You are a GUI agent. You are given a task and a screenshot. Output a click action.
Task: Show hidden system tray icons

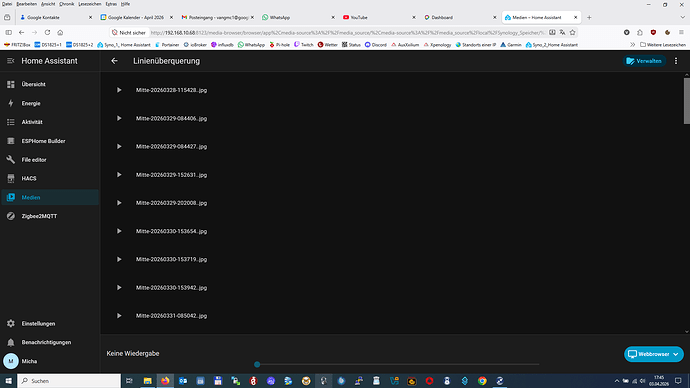point(617,381)
